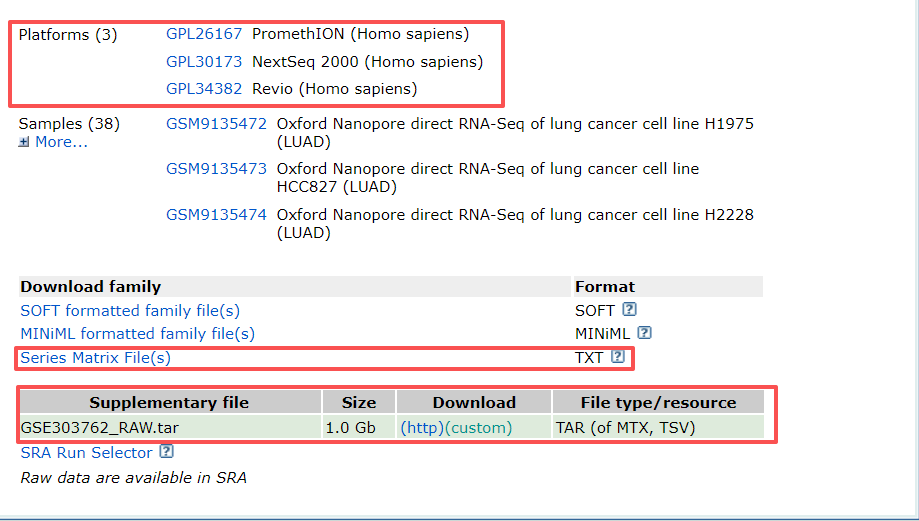Select the GSE303762_RAW.tar file name
The height and width of the screenshot is (521, 919).
[x=100, y=428]
